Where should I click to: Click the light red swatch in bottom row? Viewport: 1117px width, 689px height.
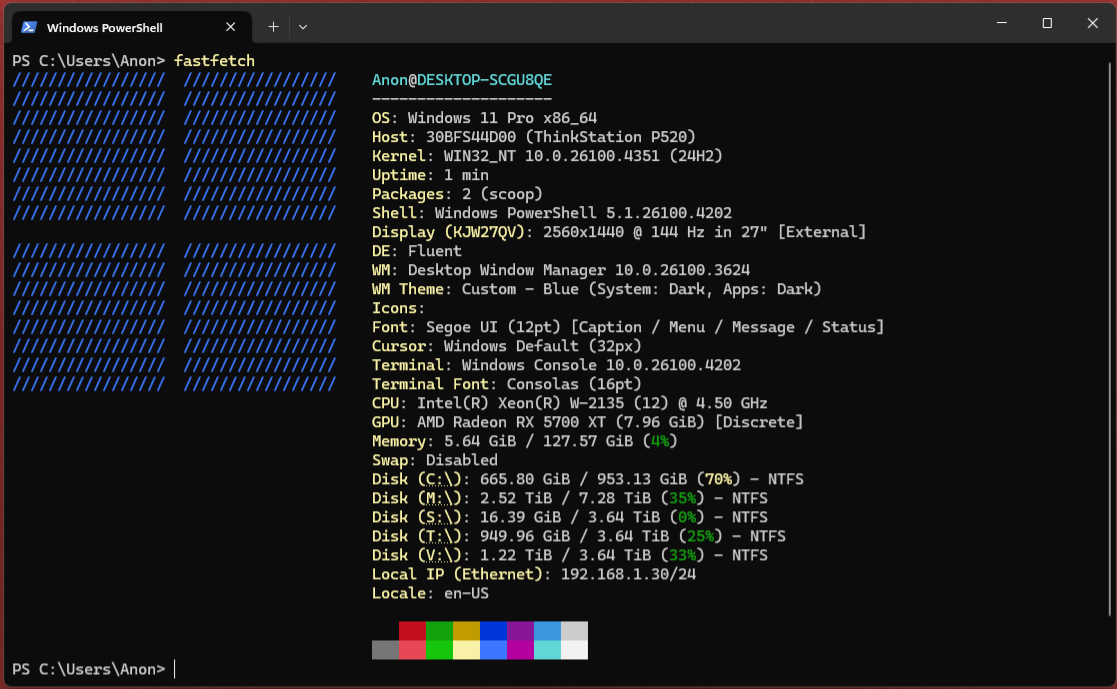click(x=412, y=650)
